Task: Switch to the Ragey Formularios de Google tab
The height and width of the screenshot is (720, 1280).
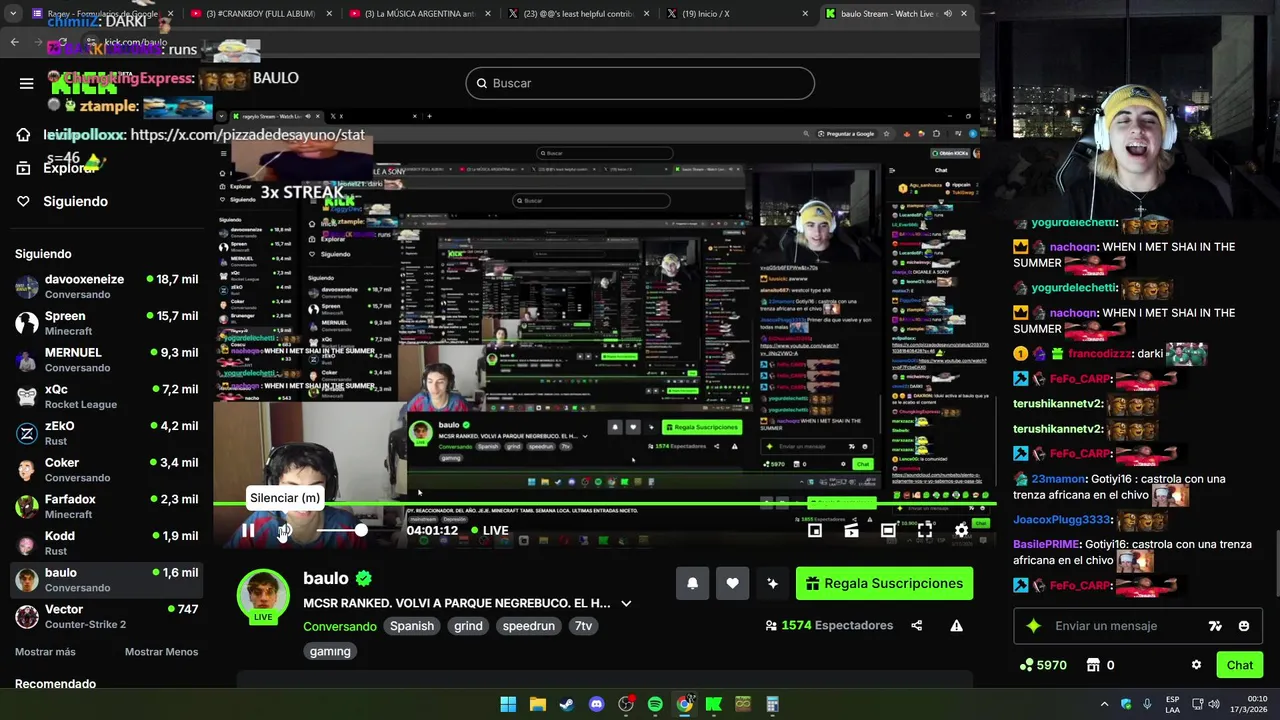Action: click(x=100, y=13)
